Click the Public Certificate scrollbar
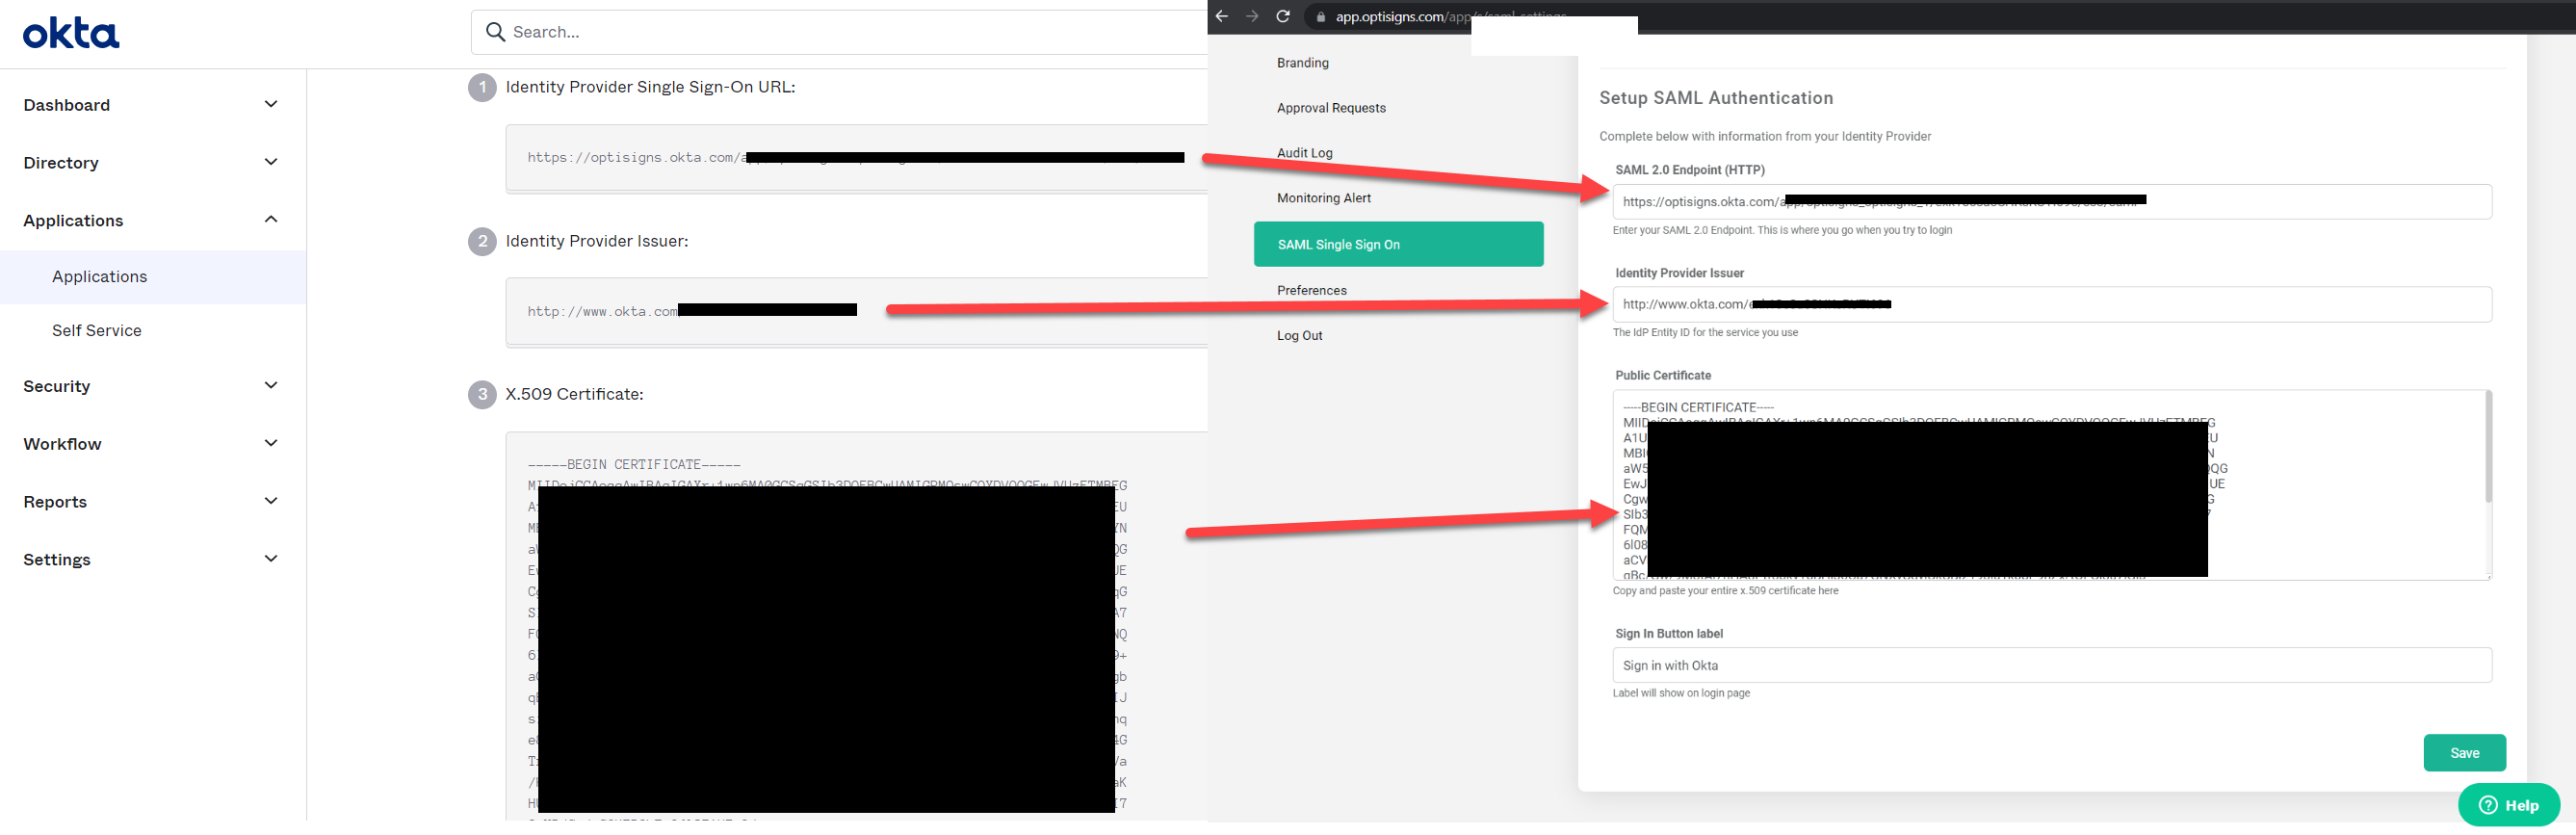2576x835 pixels. [x=2488, y=448]
